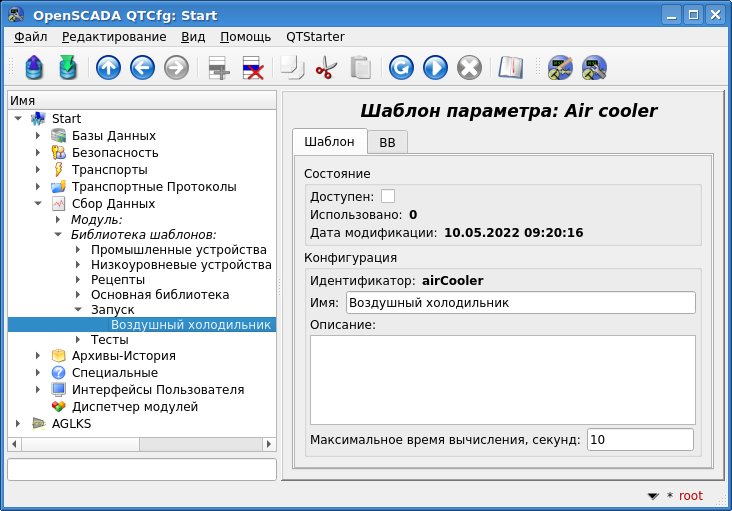This screenshot has width=732, height=511.
Task: Click the Delete item icon with red X
Action: click(x=253, y=68)
